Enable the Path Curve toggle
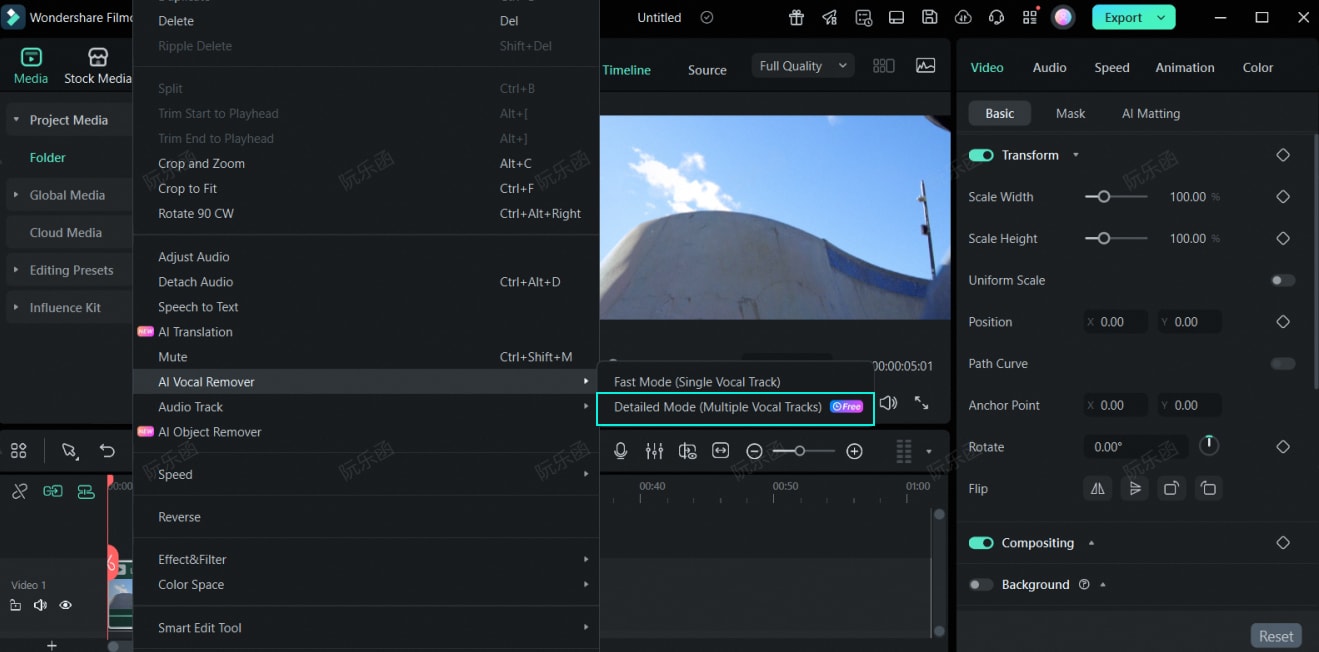Screen dimensions: 1319x652 [1281, 363]
